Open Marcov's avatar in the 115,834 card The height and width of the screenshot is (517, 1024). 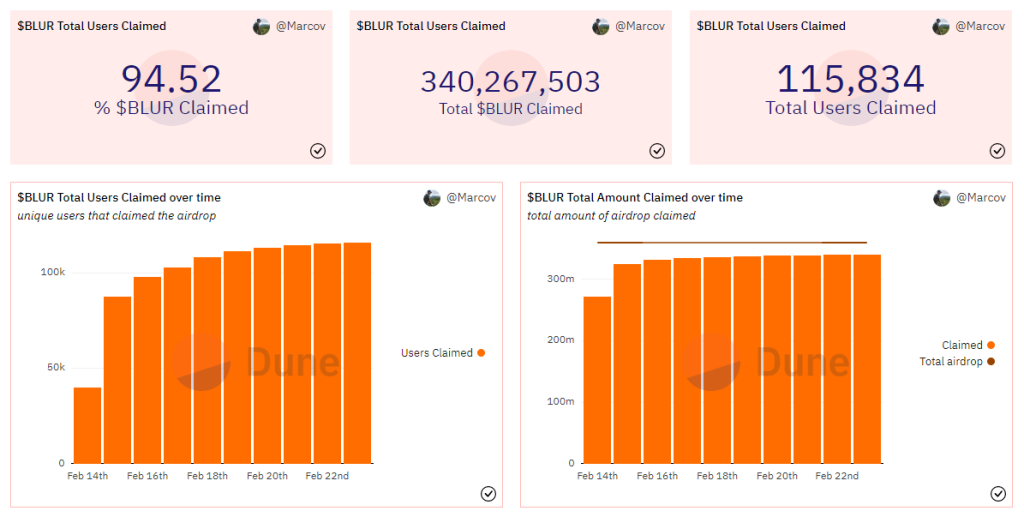940,27
